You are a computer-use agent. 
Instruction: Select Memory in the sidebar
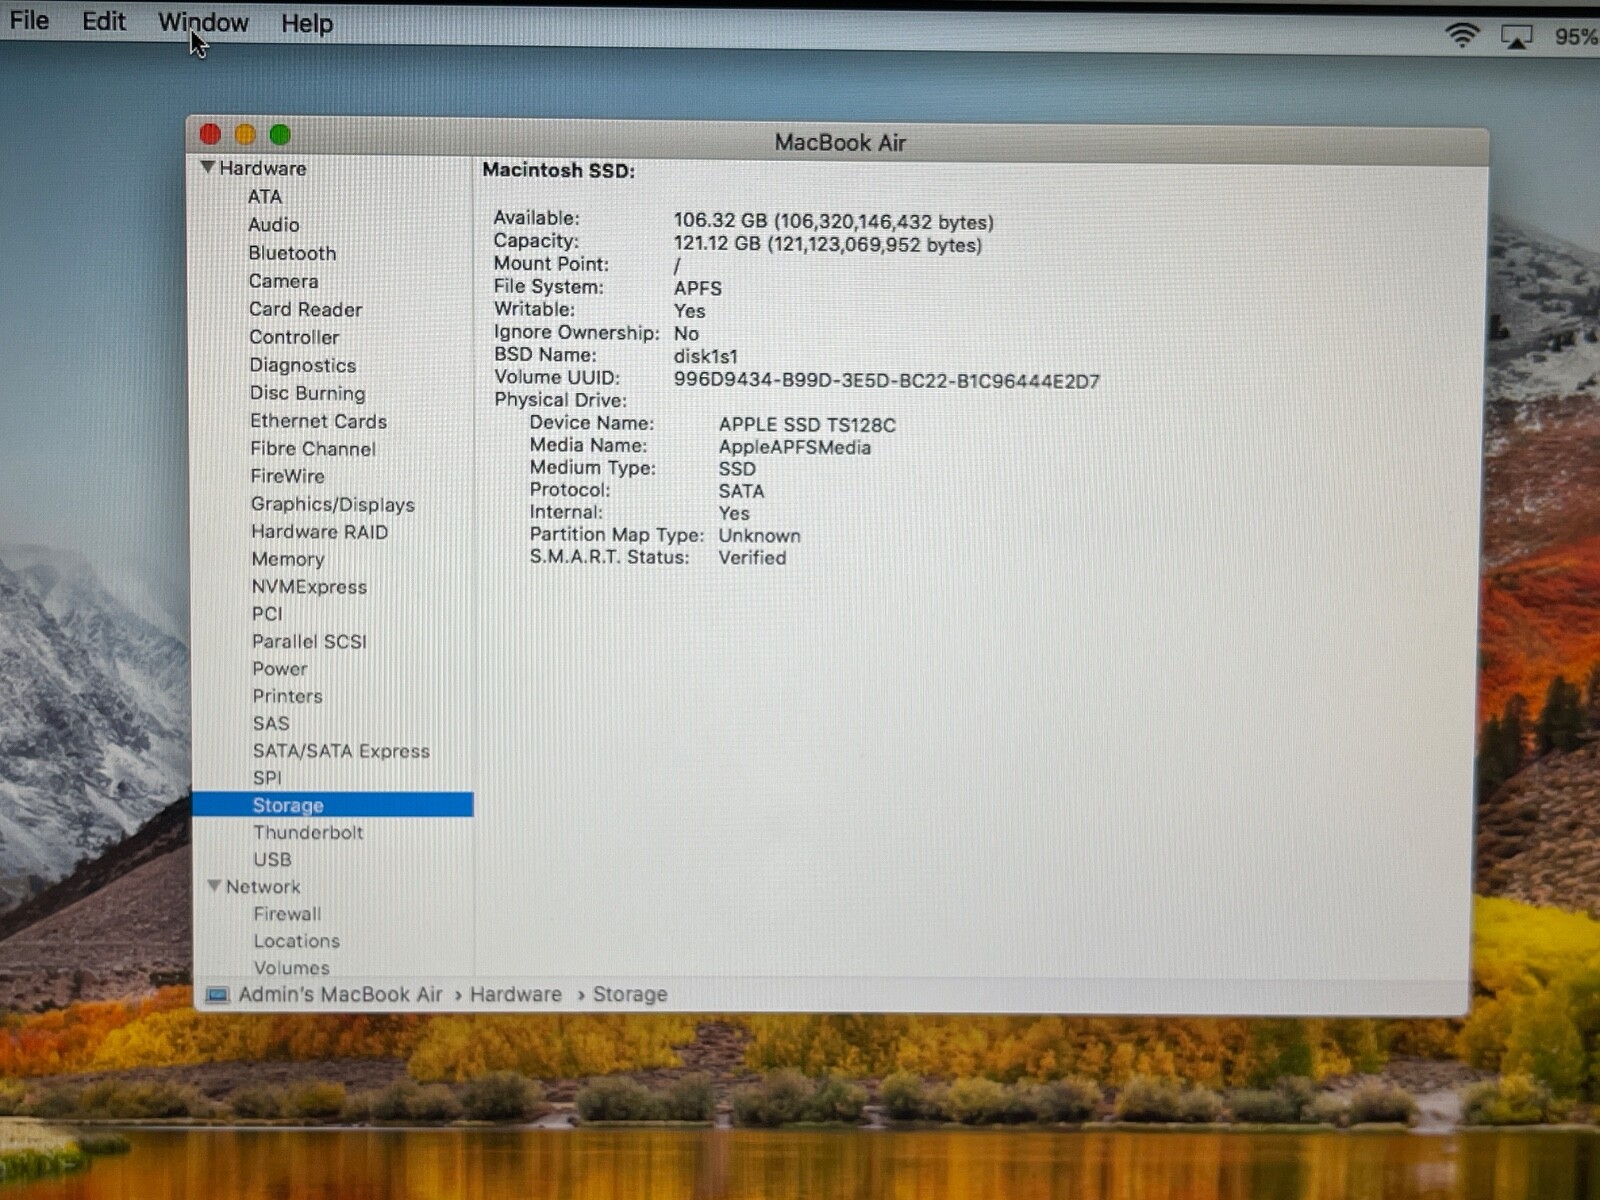tap(287, 559)
